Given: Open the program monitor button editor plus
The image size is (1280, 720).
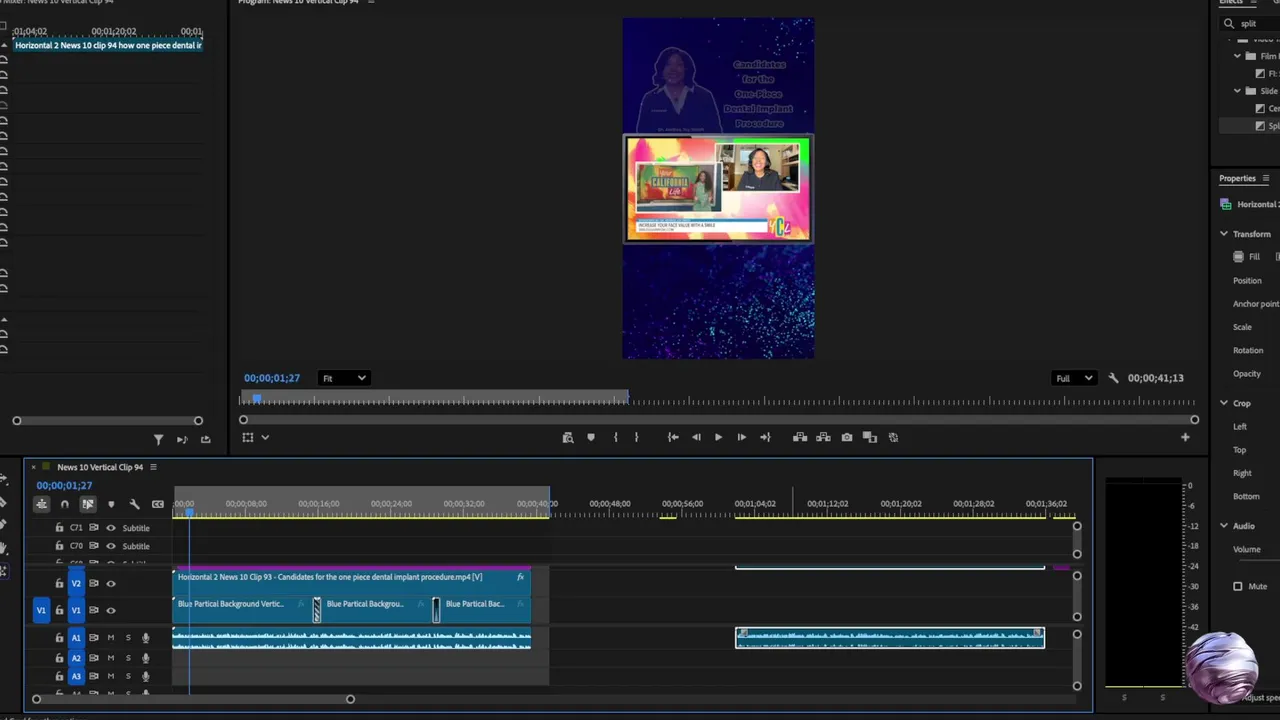Looking at the screenshot, I should pos(1185,437).
